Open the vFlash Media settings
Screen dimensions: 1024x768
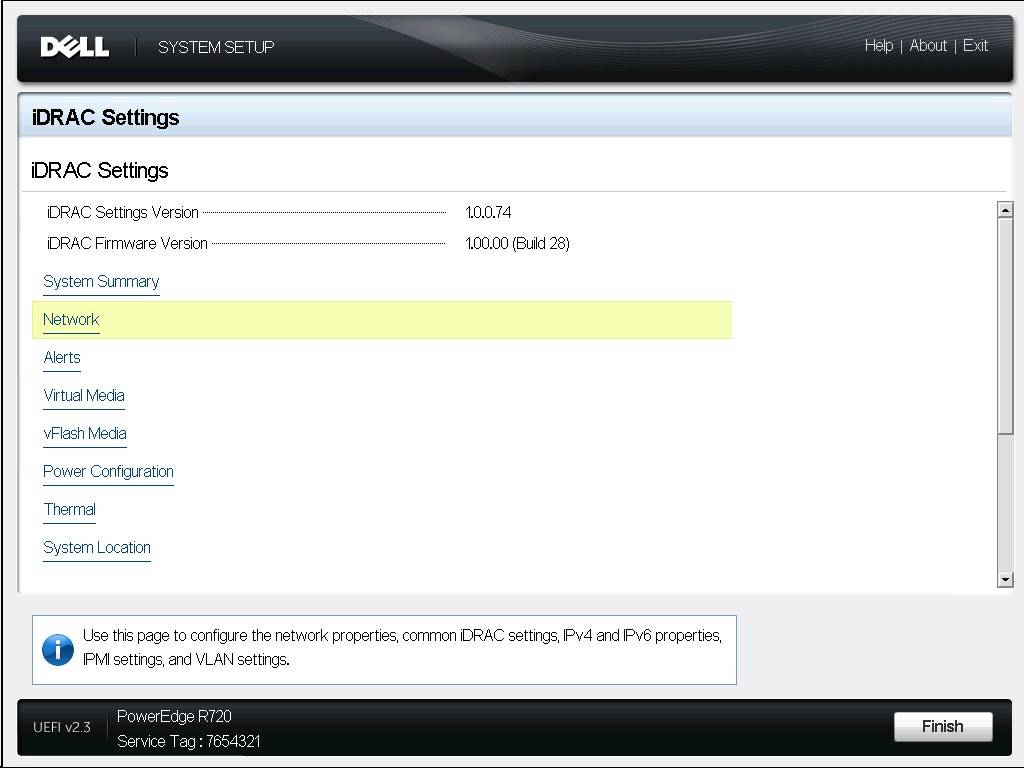[85, 434]
